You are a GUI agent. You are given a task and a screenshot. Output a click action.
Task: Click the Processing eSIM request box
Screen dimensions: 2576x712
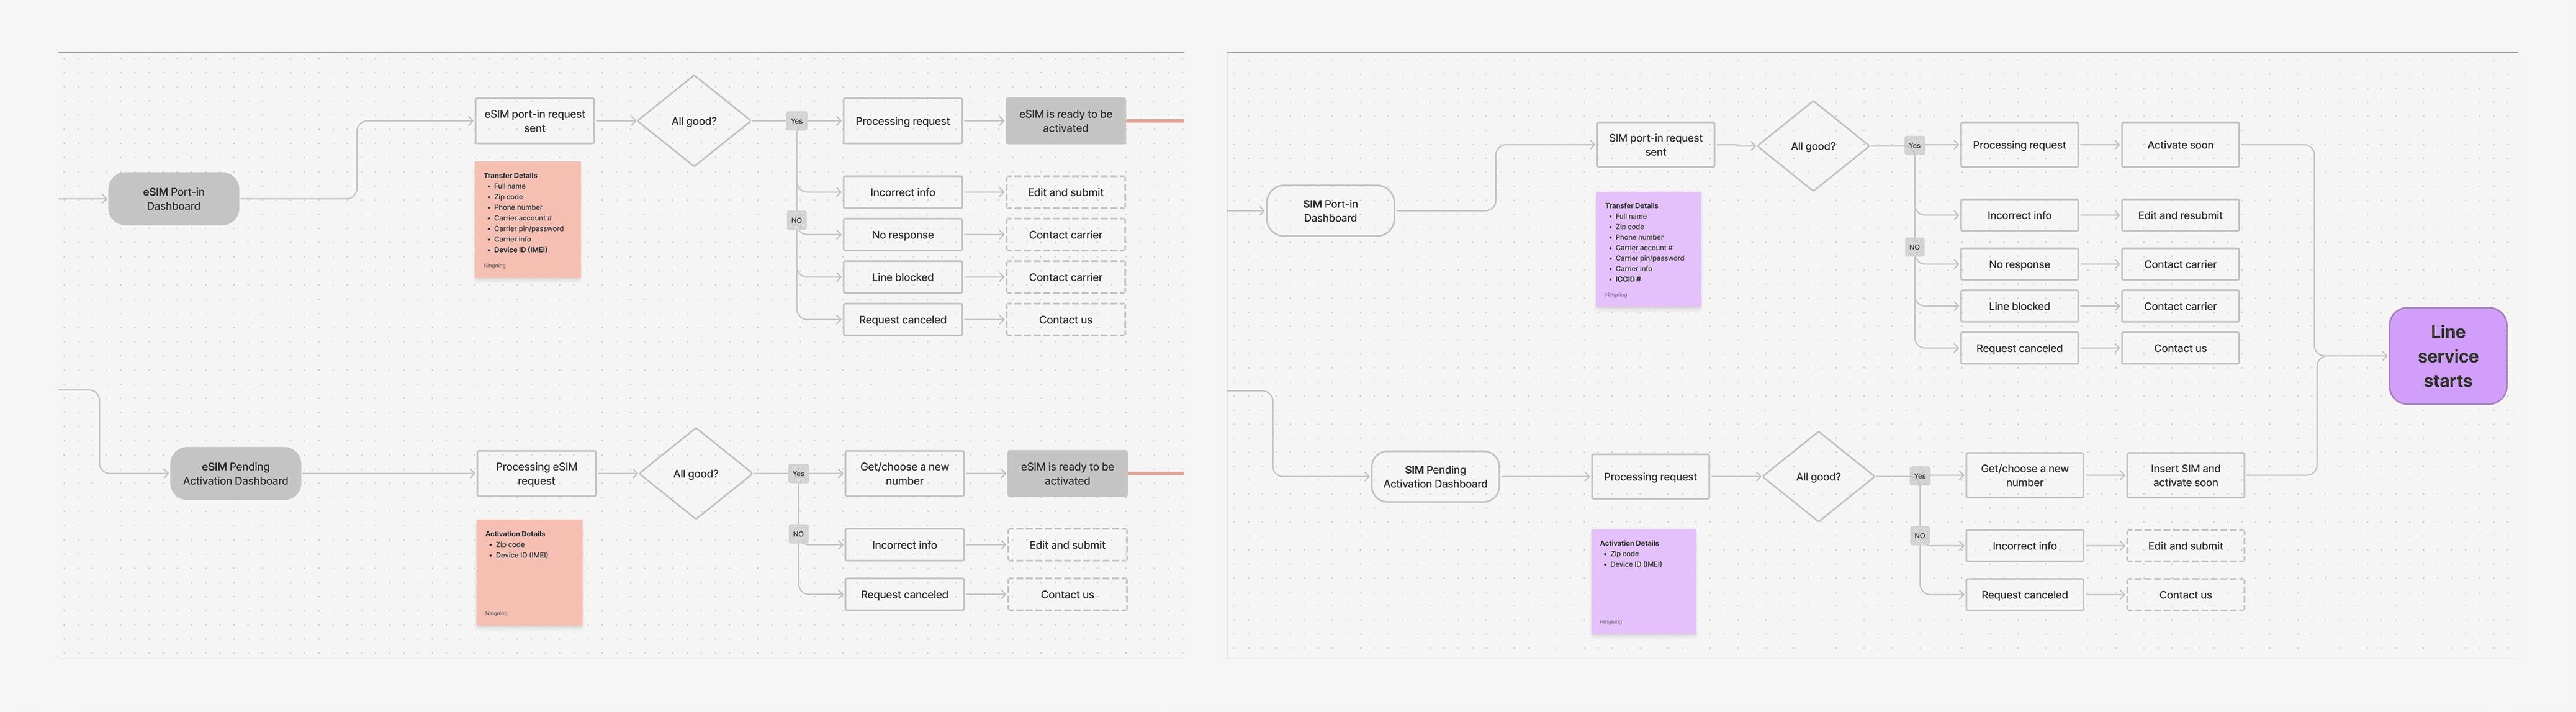536,474
